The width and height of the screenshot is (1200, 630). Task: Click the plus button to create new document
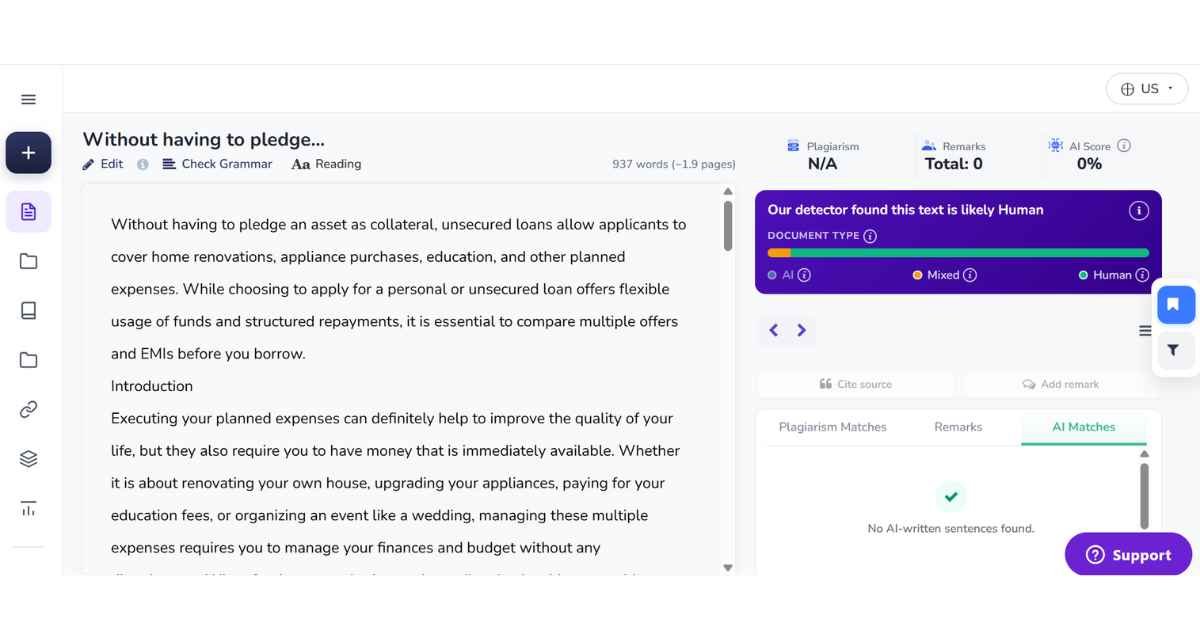28,153
